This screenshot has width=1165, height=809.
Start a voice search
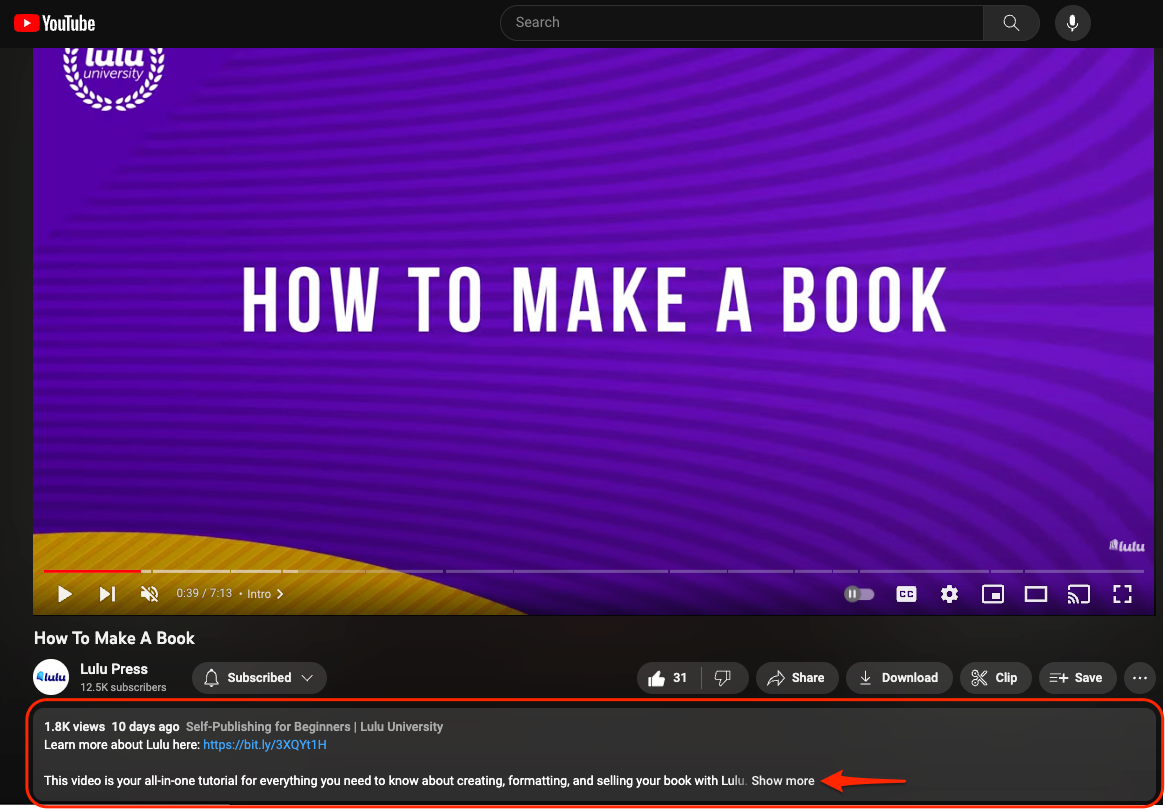[1072, 22]
